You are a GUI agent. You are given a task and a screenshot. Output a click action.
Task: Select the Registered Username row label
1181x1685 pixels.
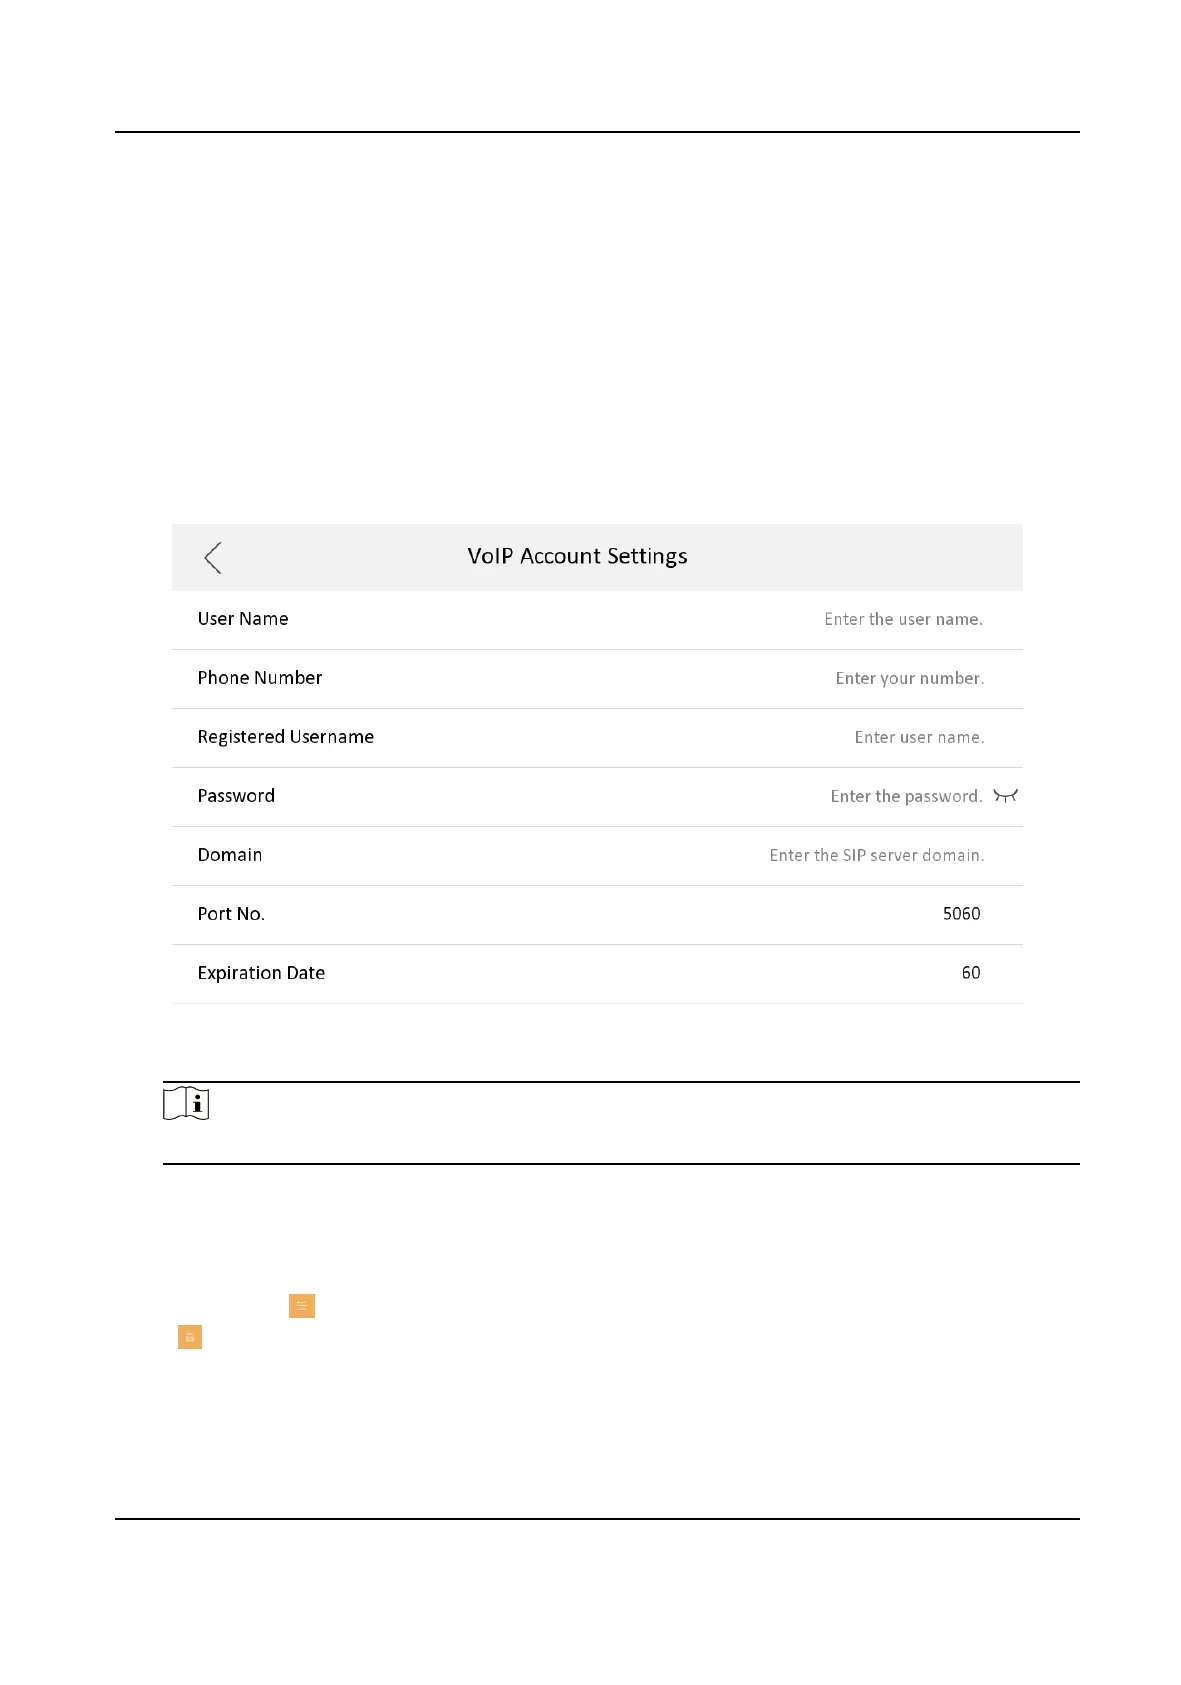pyautogui.click(x=286, y=737)
